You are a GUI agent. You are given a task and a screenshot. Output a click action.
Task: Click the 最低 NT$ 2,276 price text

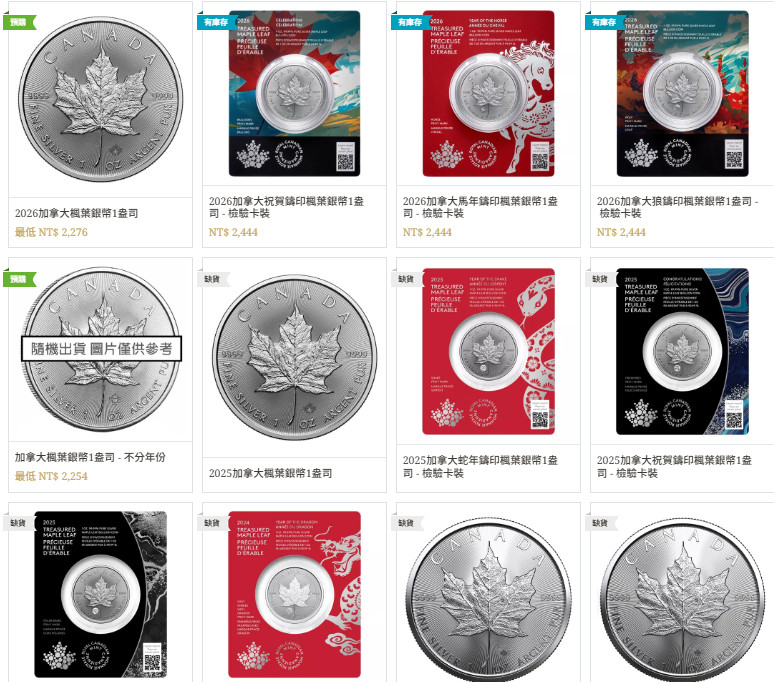[x=51, y=232]
